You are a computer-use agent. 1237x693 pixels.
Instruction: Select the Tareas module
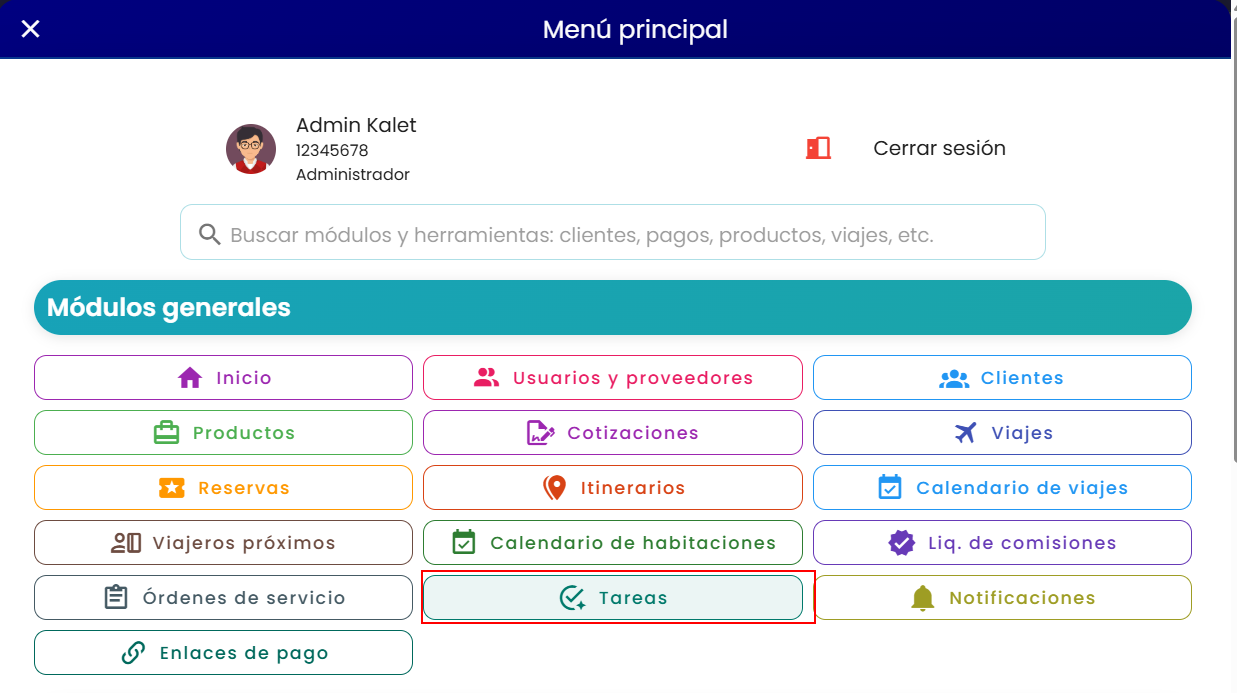613,598
